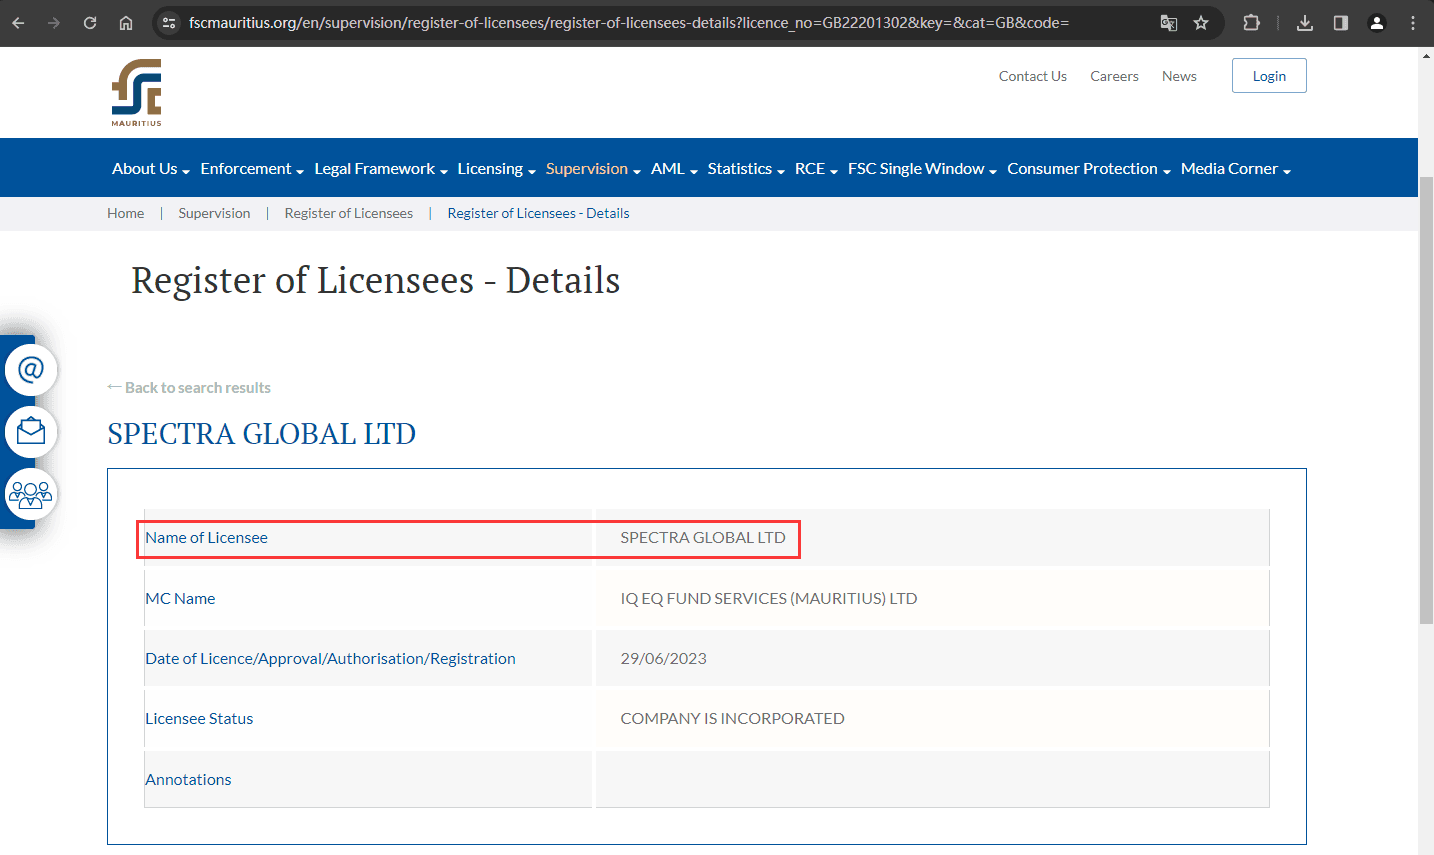Open FSC Single Window dropdown

click(x=922, y=169)
